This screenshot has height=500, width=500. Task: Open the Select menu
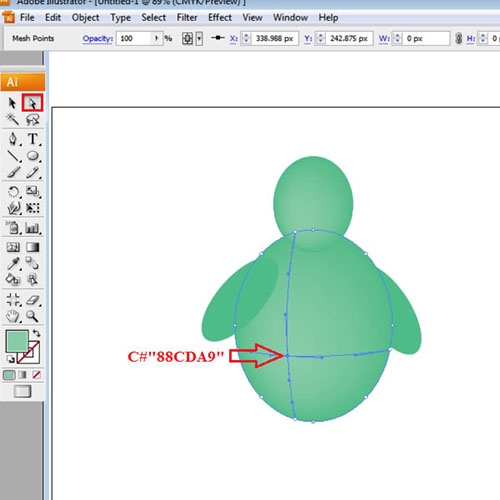pos(153,17)
